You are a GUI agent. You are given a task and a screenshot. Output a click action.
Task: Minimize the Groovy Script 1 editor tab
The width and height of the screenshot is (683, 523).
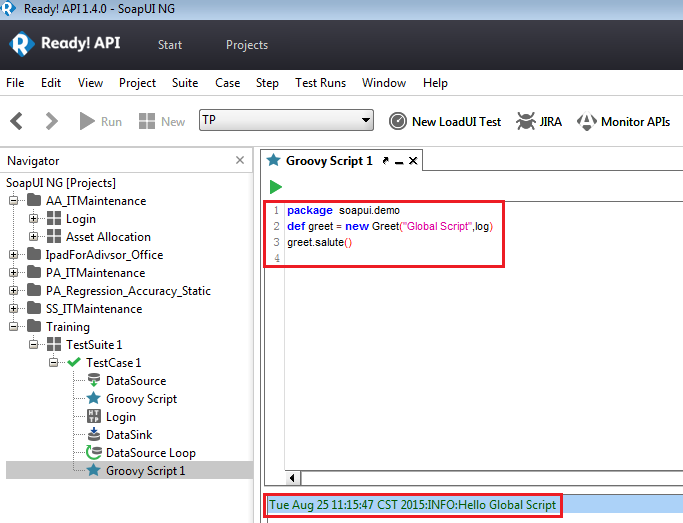(x=399, y=162)
